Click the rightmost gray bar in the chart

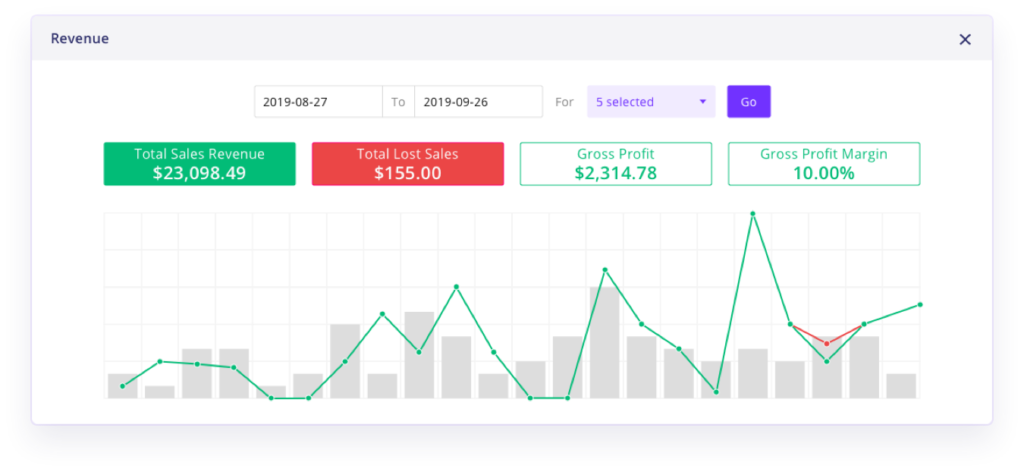[901, 386]
